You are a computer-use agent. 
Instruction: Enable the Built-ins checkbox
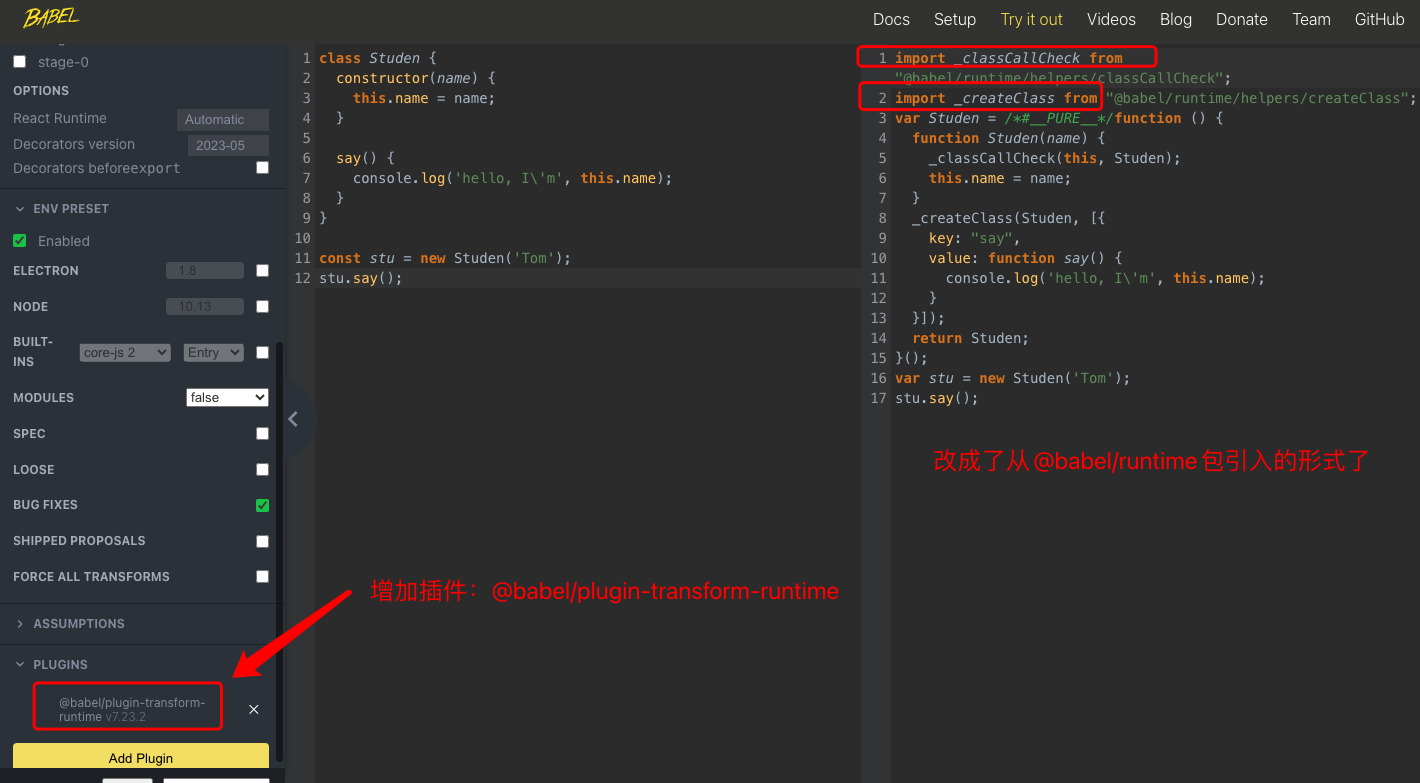tap(262, 353)
